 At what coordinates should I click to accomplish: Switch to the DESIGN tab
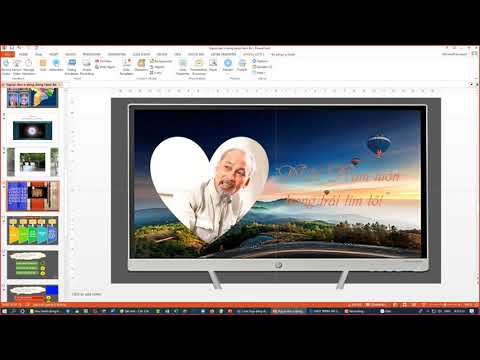click(x=70, y=54)
